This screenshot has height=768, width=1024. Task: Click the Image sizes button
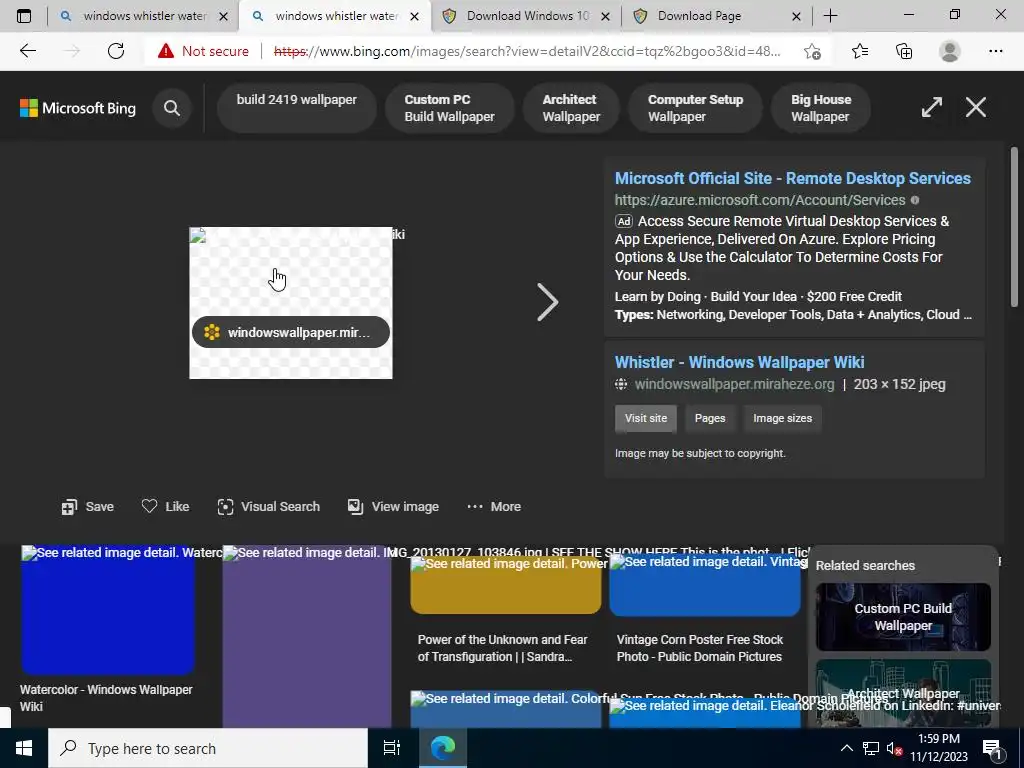782,419
